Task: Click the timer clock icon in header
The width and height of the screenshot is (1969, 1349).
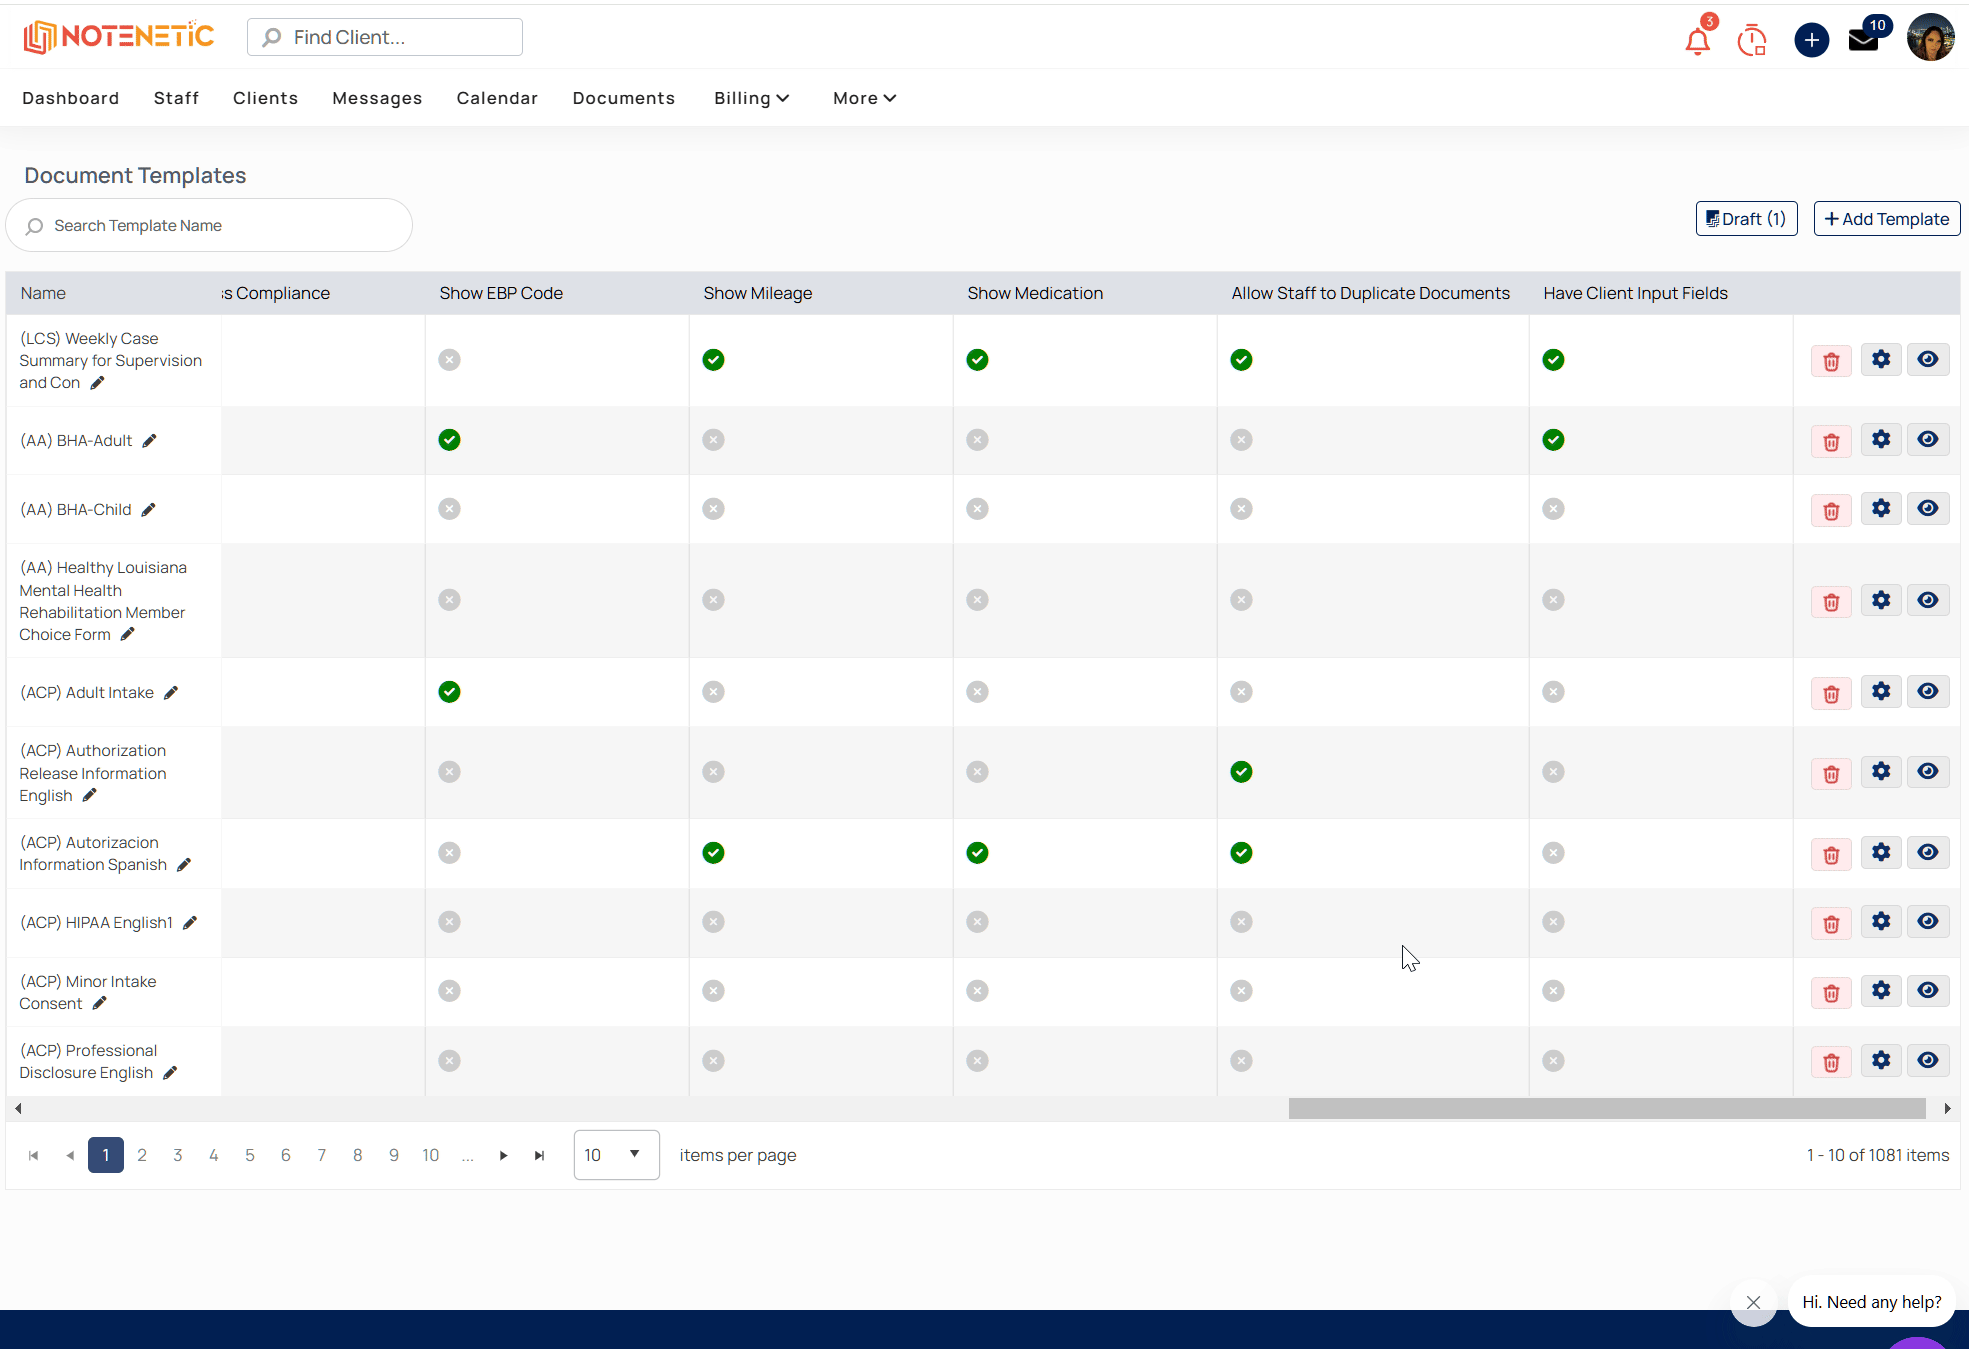Action: click(x=1752, y=40)
